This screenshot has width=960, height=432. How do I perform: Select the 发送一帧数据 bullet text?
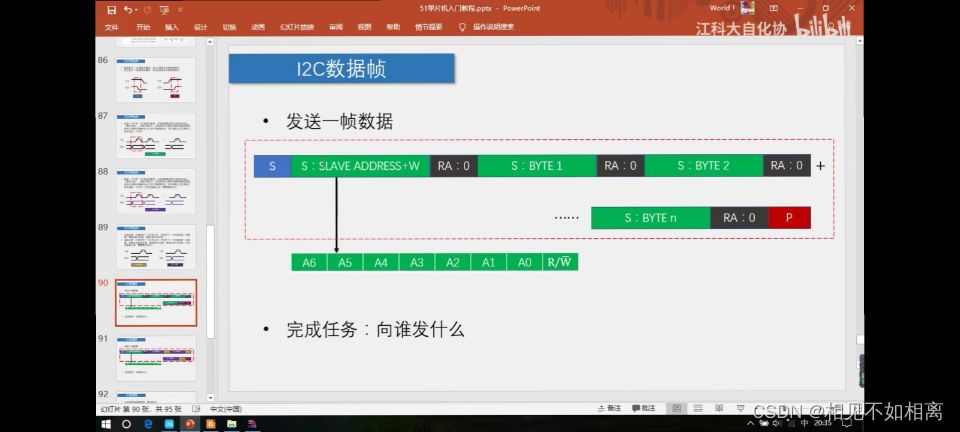[339, 122]
